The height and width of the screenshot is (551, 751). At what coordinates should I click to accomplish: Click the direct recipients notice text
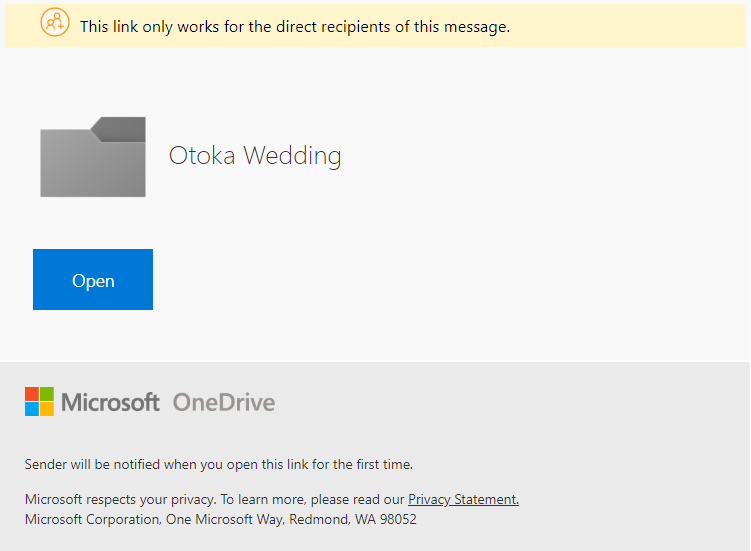point(295,27)
